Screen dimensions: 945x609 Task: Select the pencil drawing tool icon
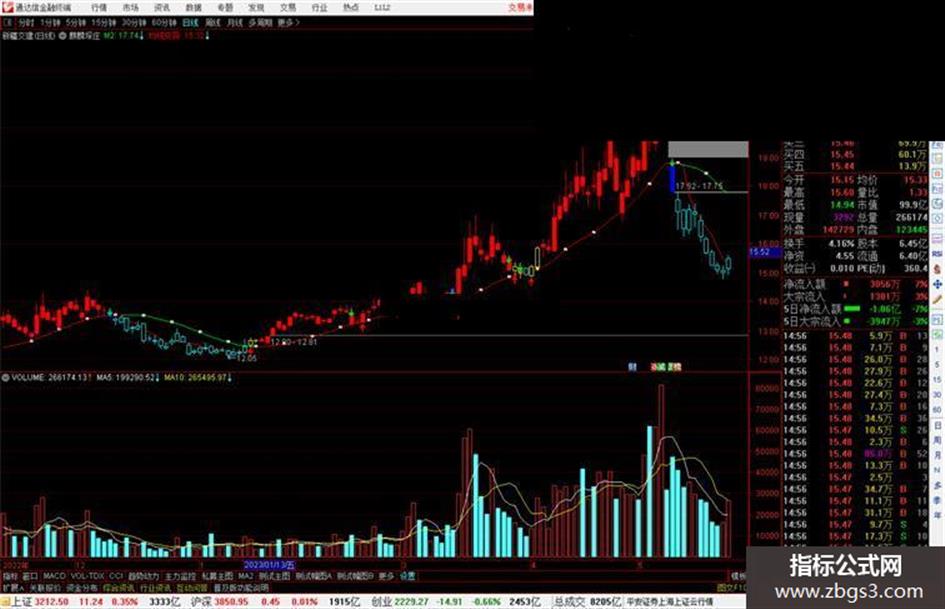coord(937,300)
